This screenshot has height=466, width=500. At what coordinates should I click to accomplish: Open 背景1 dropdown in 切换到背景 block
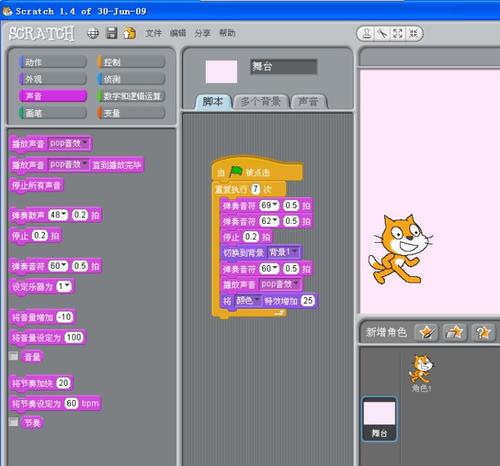(283, 252)
